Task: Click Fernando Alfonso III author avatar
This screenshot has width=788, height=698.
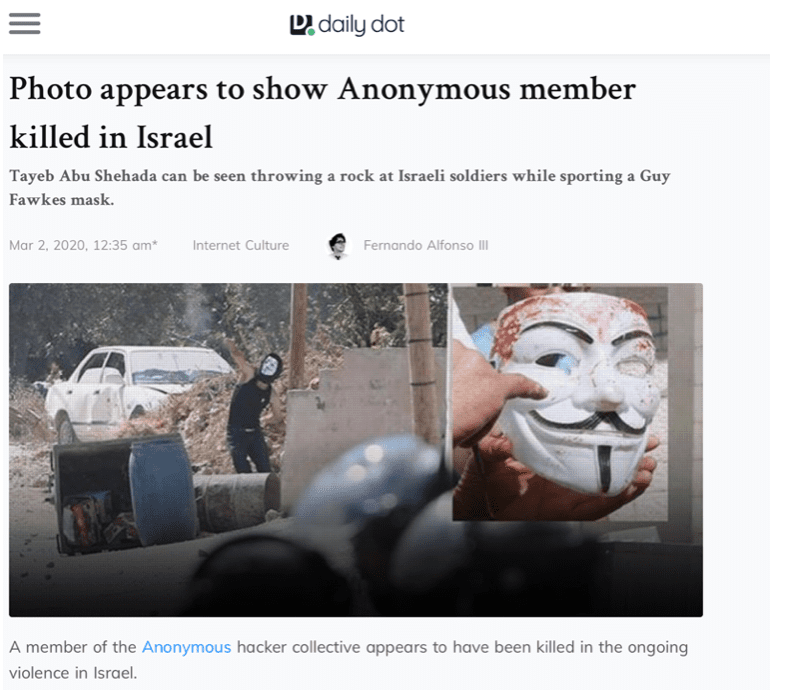Action: point(338,246)
